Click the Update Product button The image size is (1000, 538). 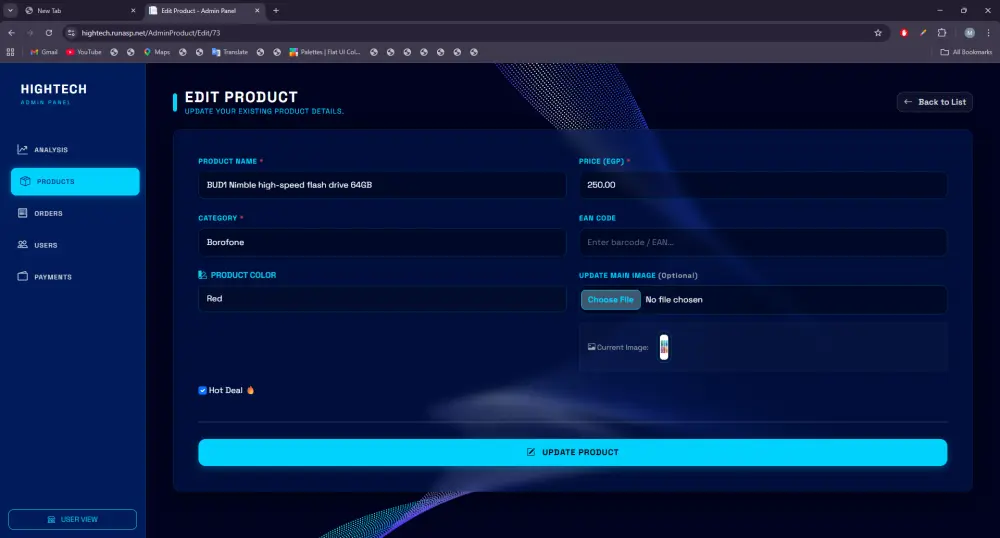572,452
